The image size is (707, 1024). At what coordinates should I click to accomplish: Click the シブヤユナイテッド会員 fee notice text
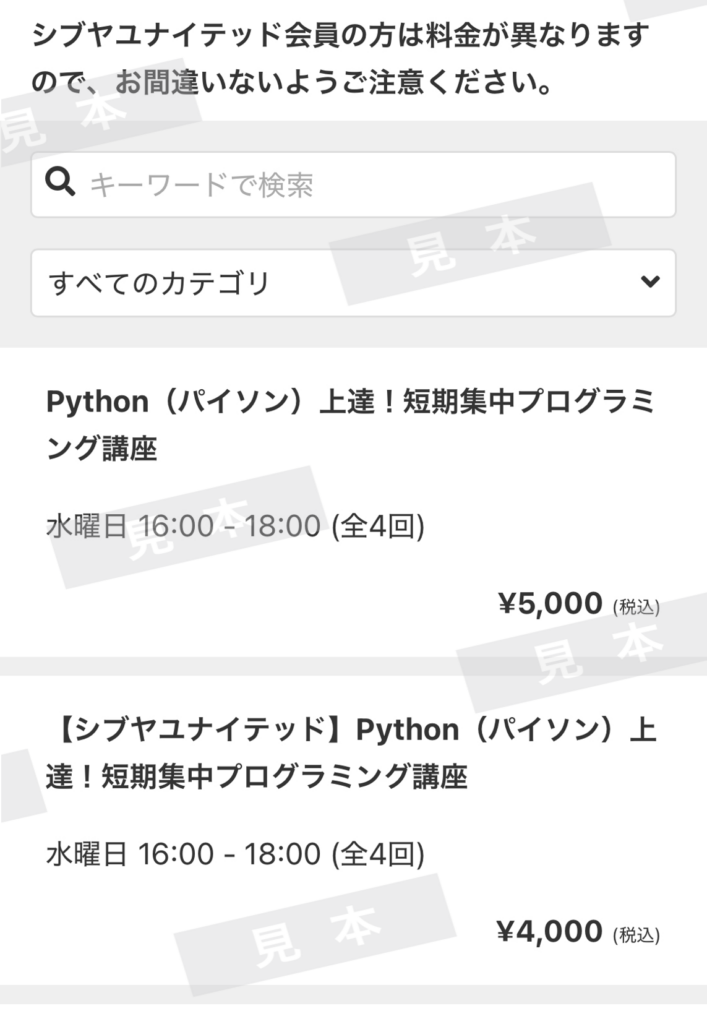point(340,38)
